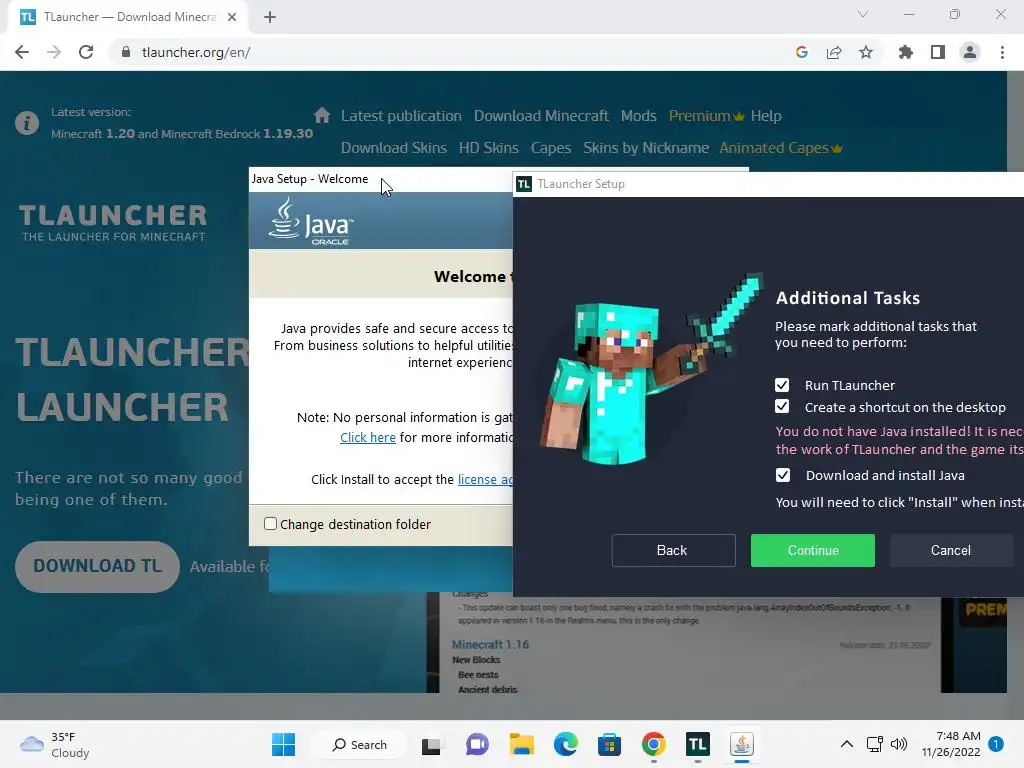This screenshot has width=1024, height=768.
Task: Switch to Chrome on the taskbar
Action: (x=654, y=744)
